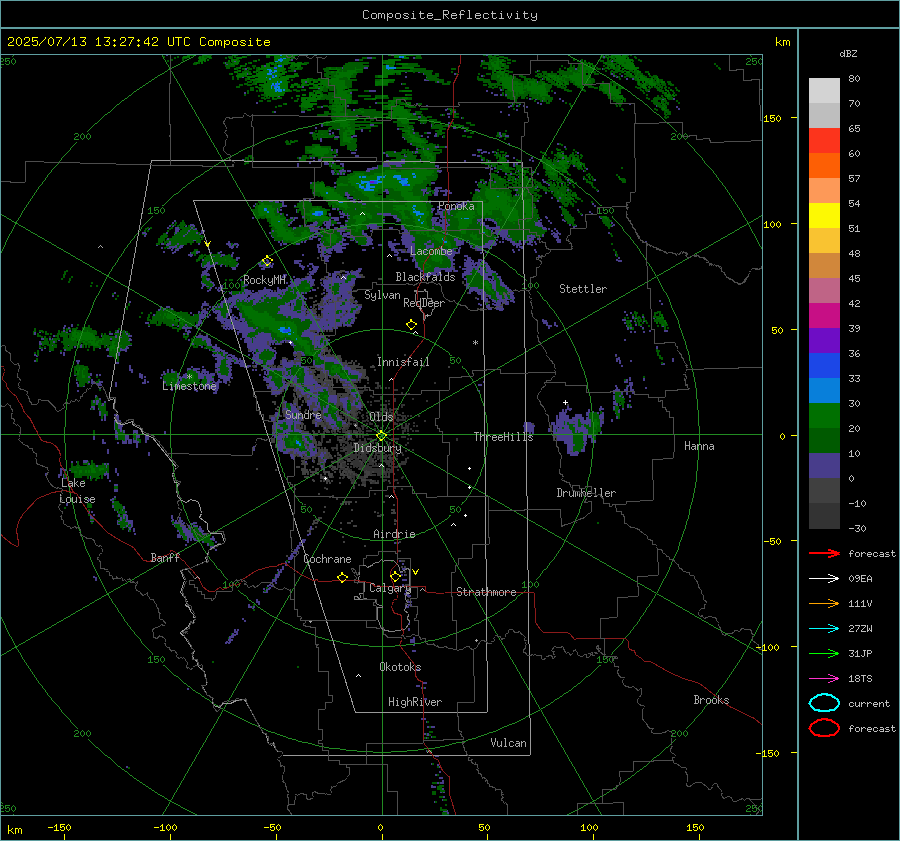
Task: Click the yellow diamond marker above RockyMH
Action: pos(267,261)
